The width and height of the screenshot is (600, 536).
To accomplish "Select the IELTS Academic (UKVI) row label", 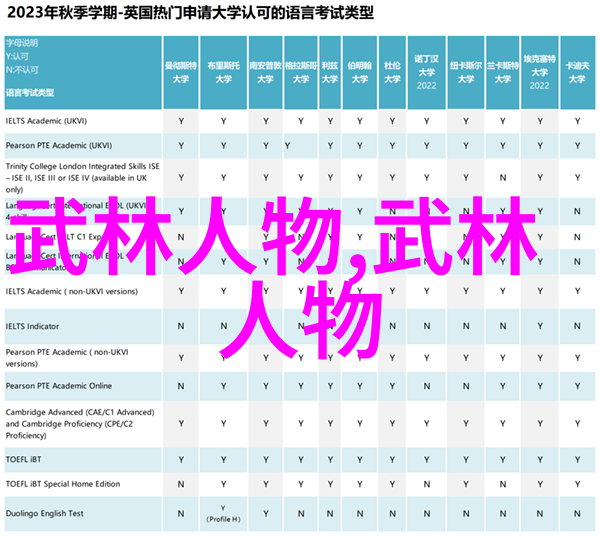I will pyautogui.click(x=46, y=121).
